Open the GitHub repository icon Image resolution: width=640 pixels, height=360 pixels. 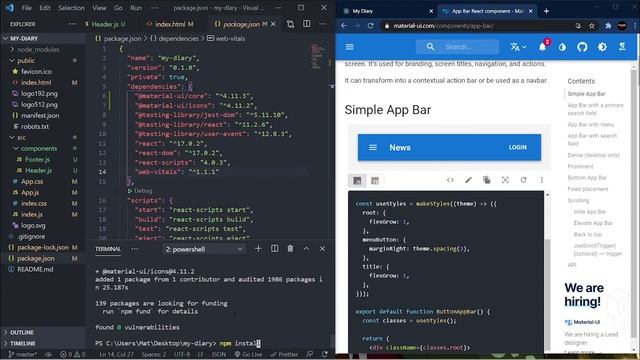tap(582, 47)
